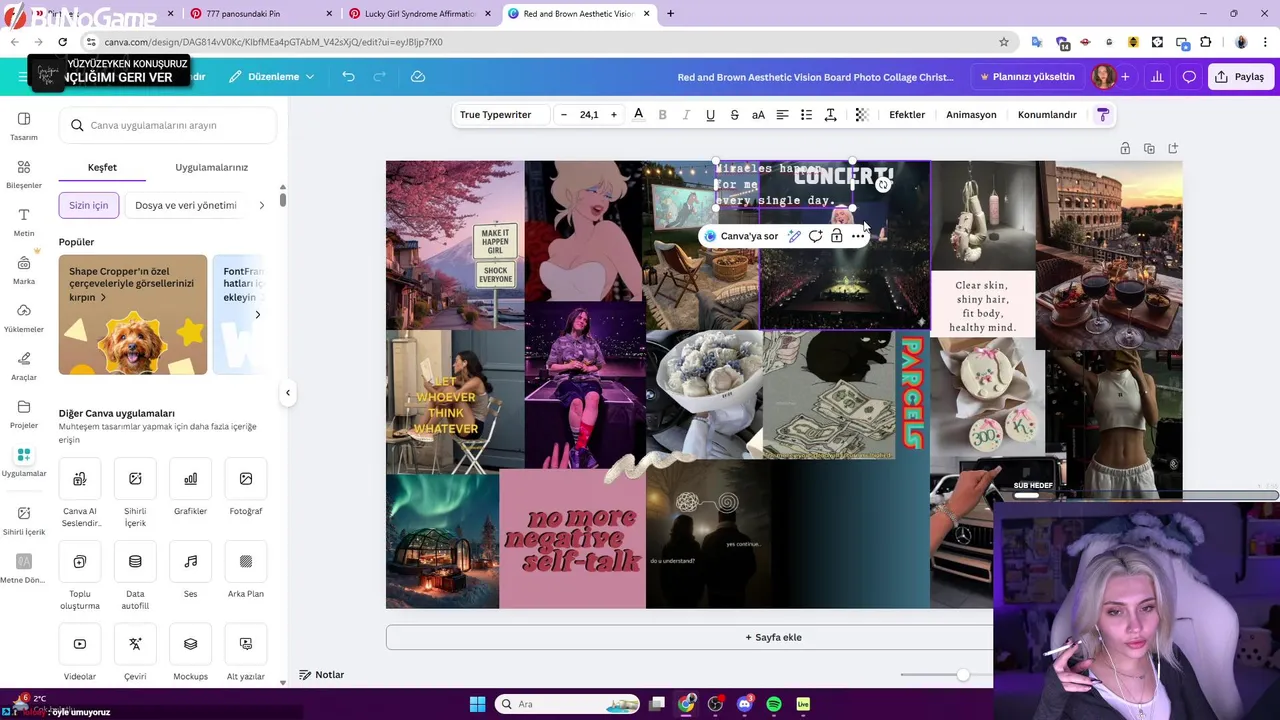Click the font size value field
This screenshot has width=1280, height=720.
[x=589, y=114]
